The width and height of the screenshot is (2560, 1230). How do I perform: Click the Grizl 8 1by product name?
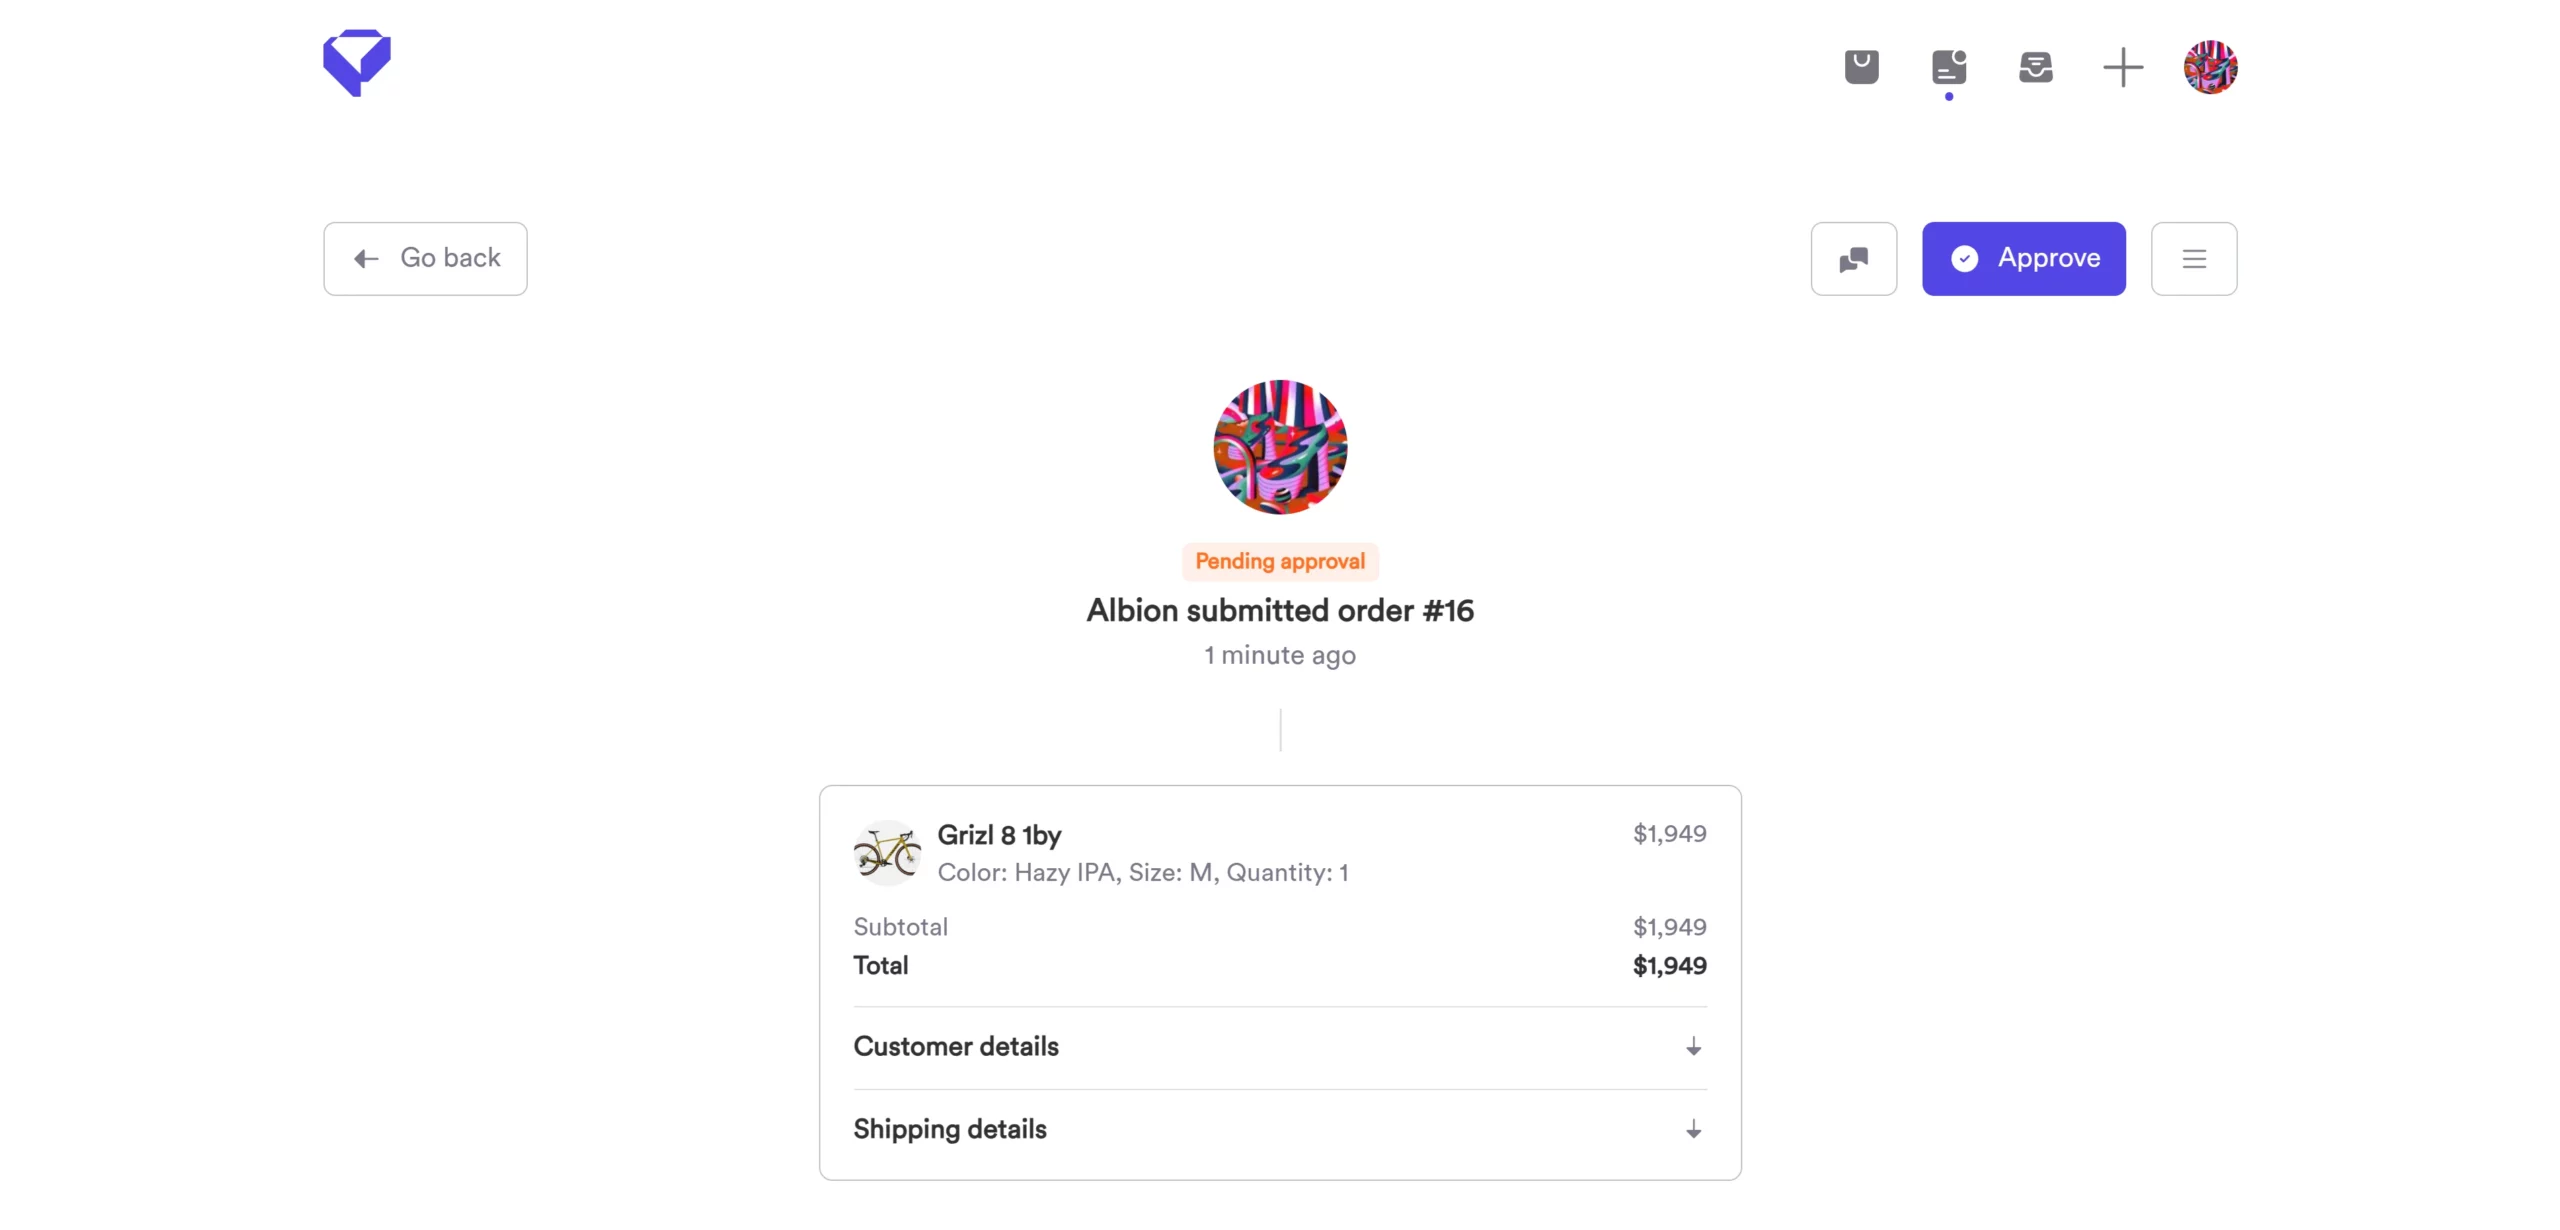(999, 835)
